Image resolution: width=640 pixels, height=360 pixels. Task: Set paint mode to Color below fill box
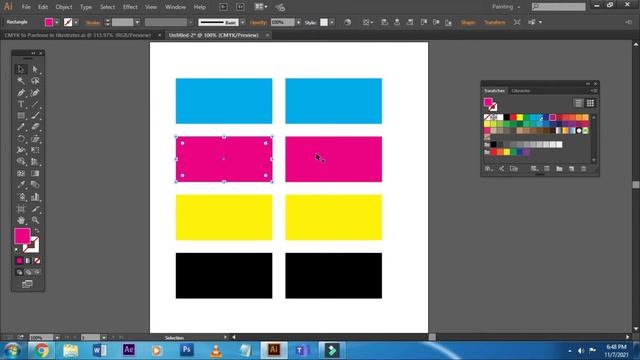point(19,260)
